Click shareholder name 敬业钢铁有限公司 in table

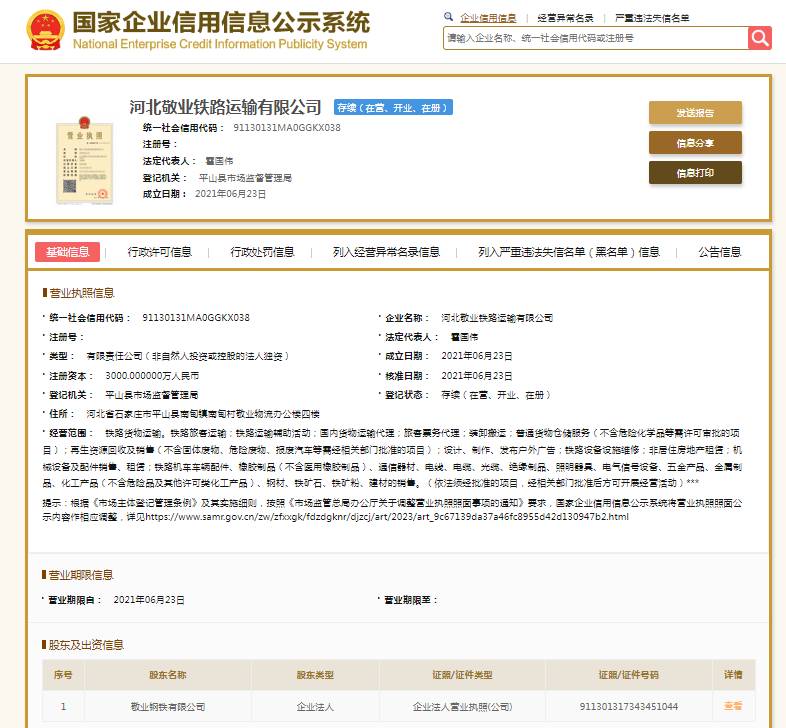point(168,706)
